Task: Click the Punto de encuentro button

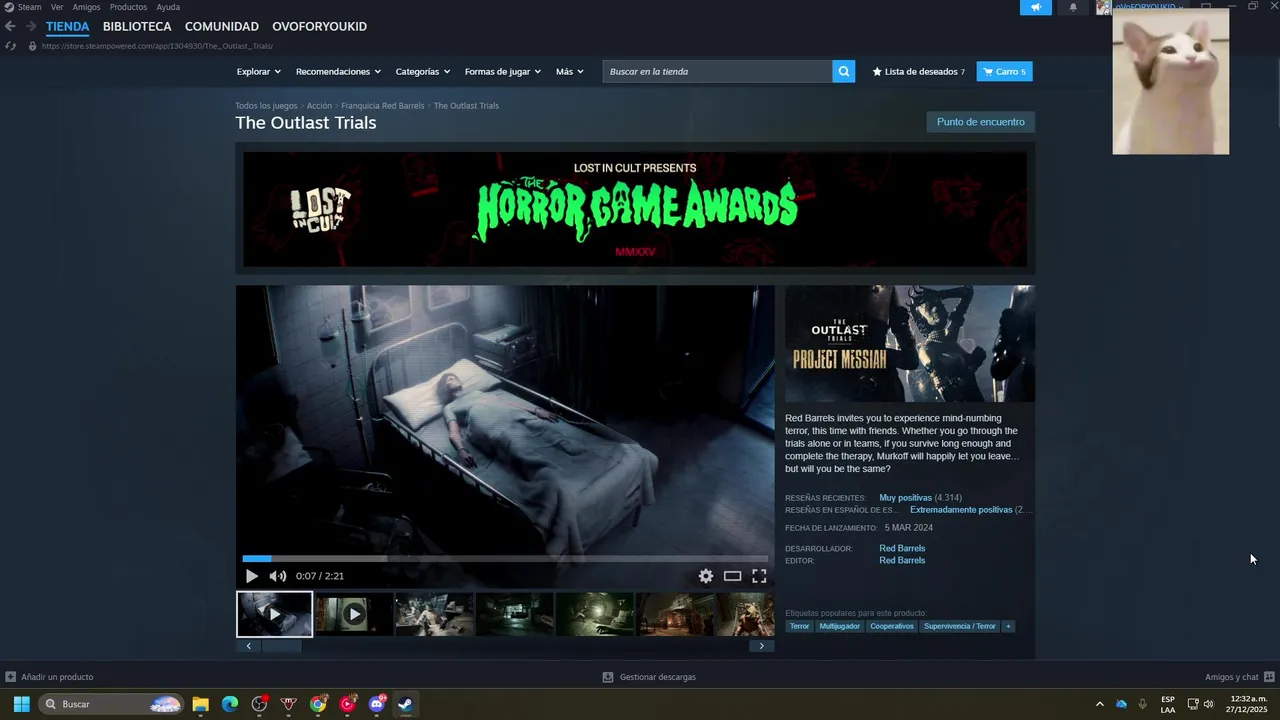Action: pos(980,122)
